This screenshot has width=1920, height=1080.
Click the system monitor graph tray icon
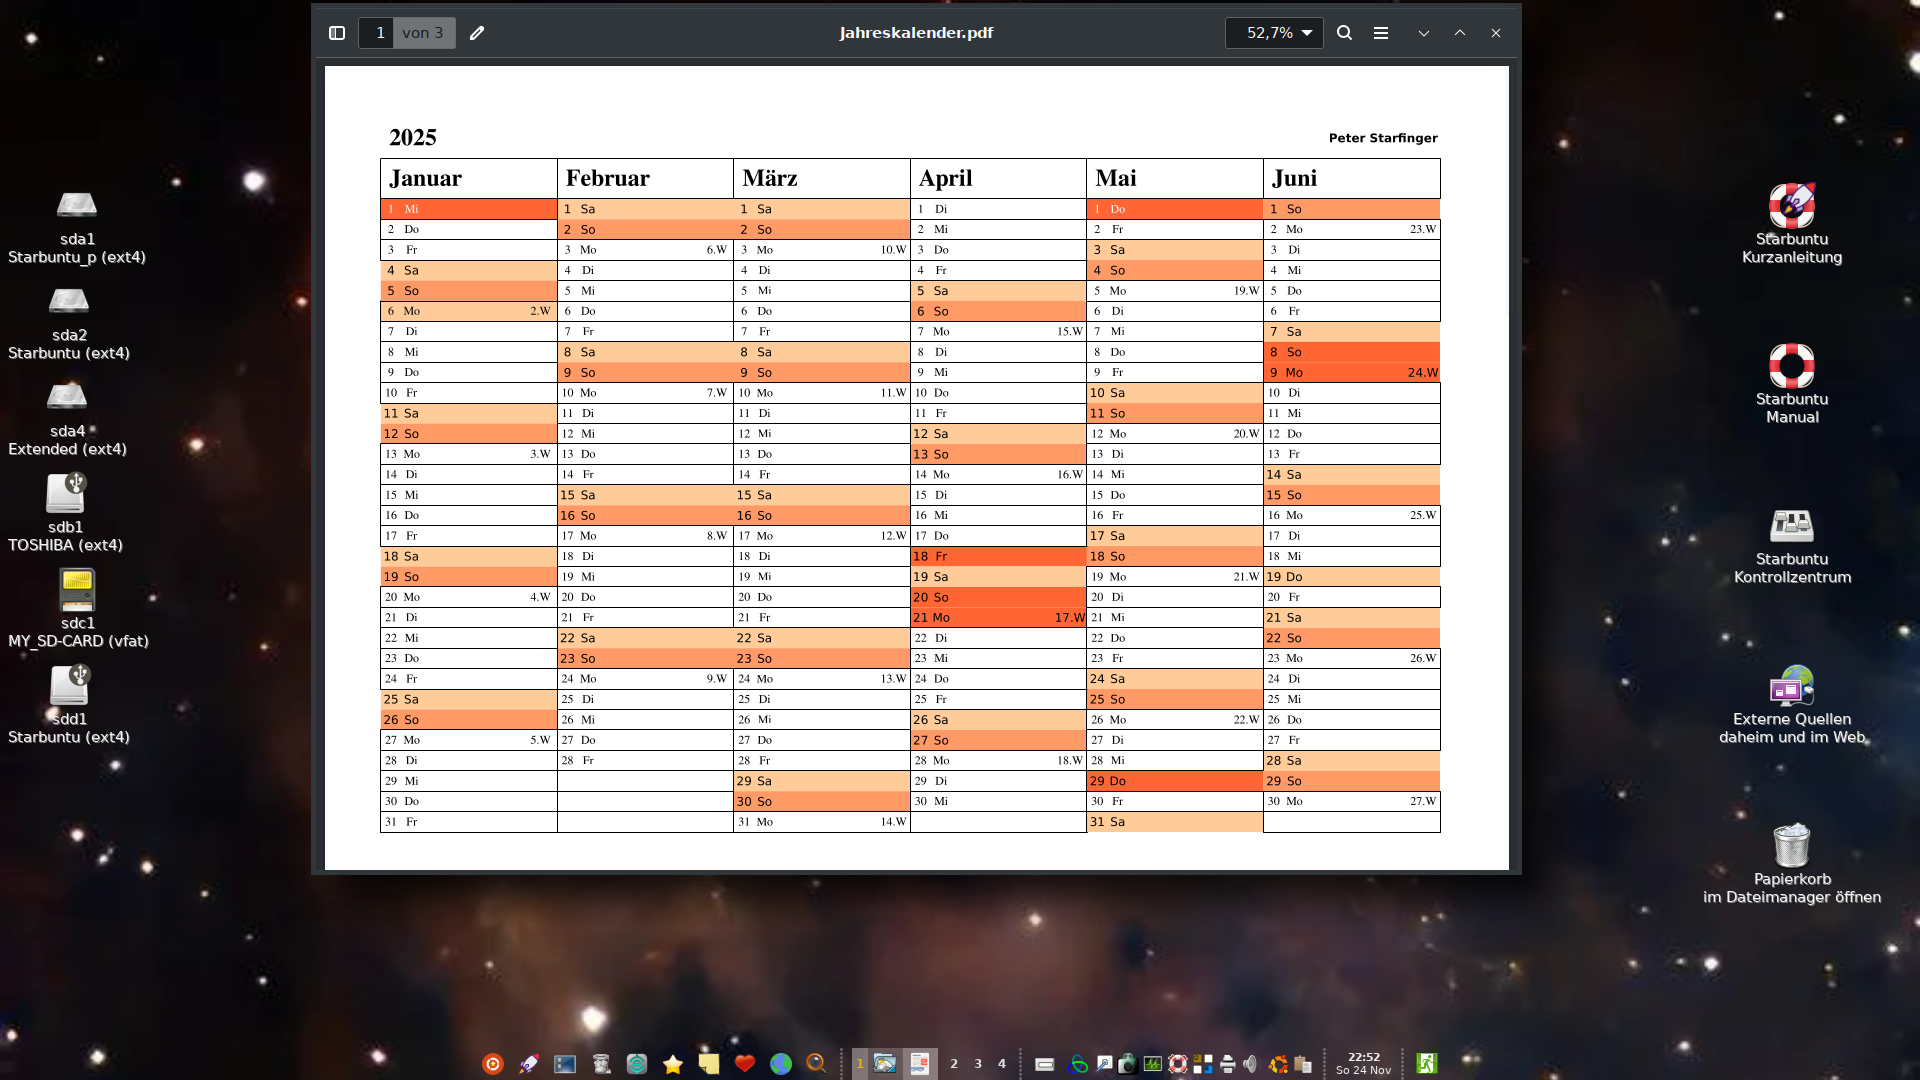point(1153,1064)
